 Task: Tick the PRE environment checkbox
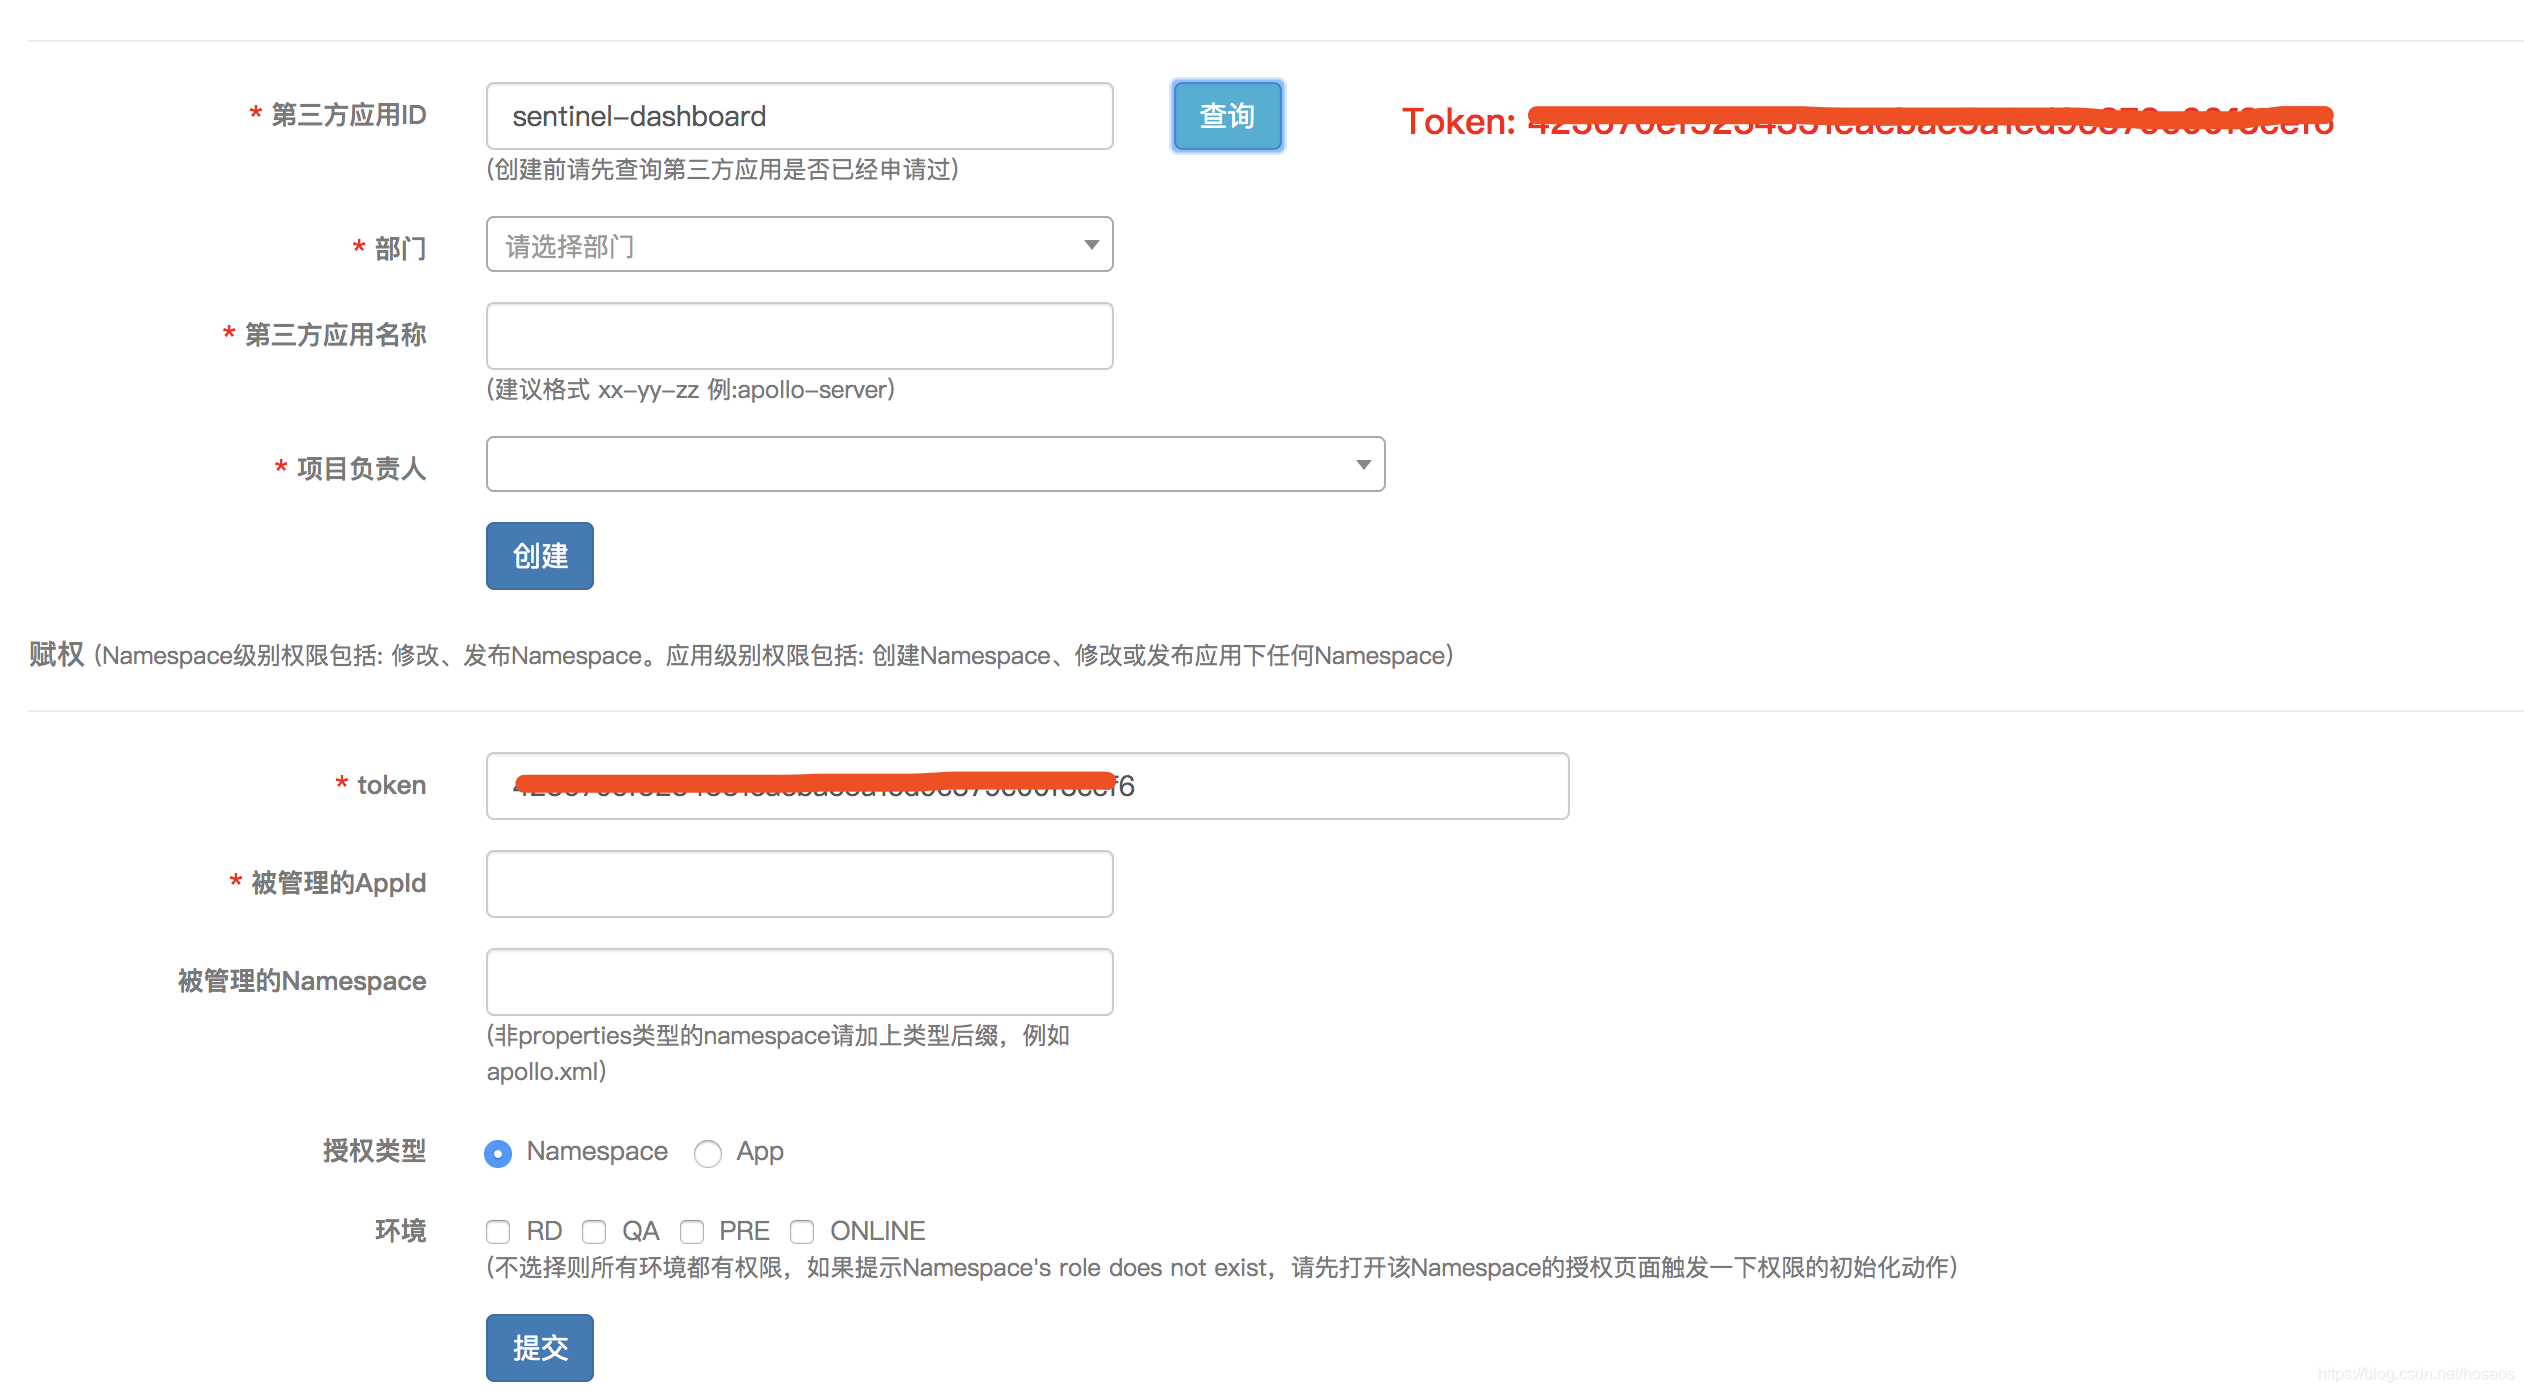tap(692, 1231)
